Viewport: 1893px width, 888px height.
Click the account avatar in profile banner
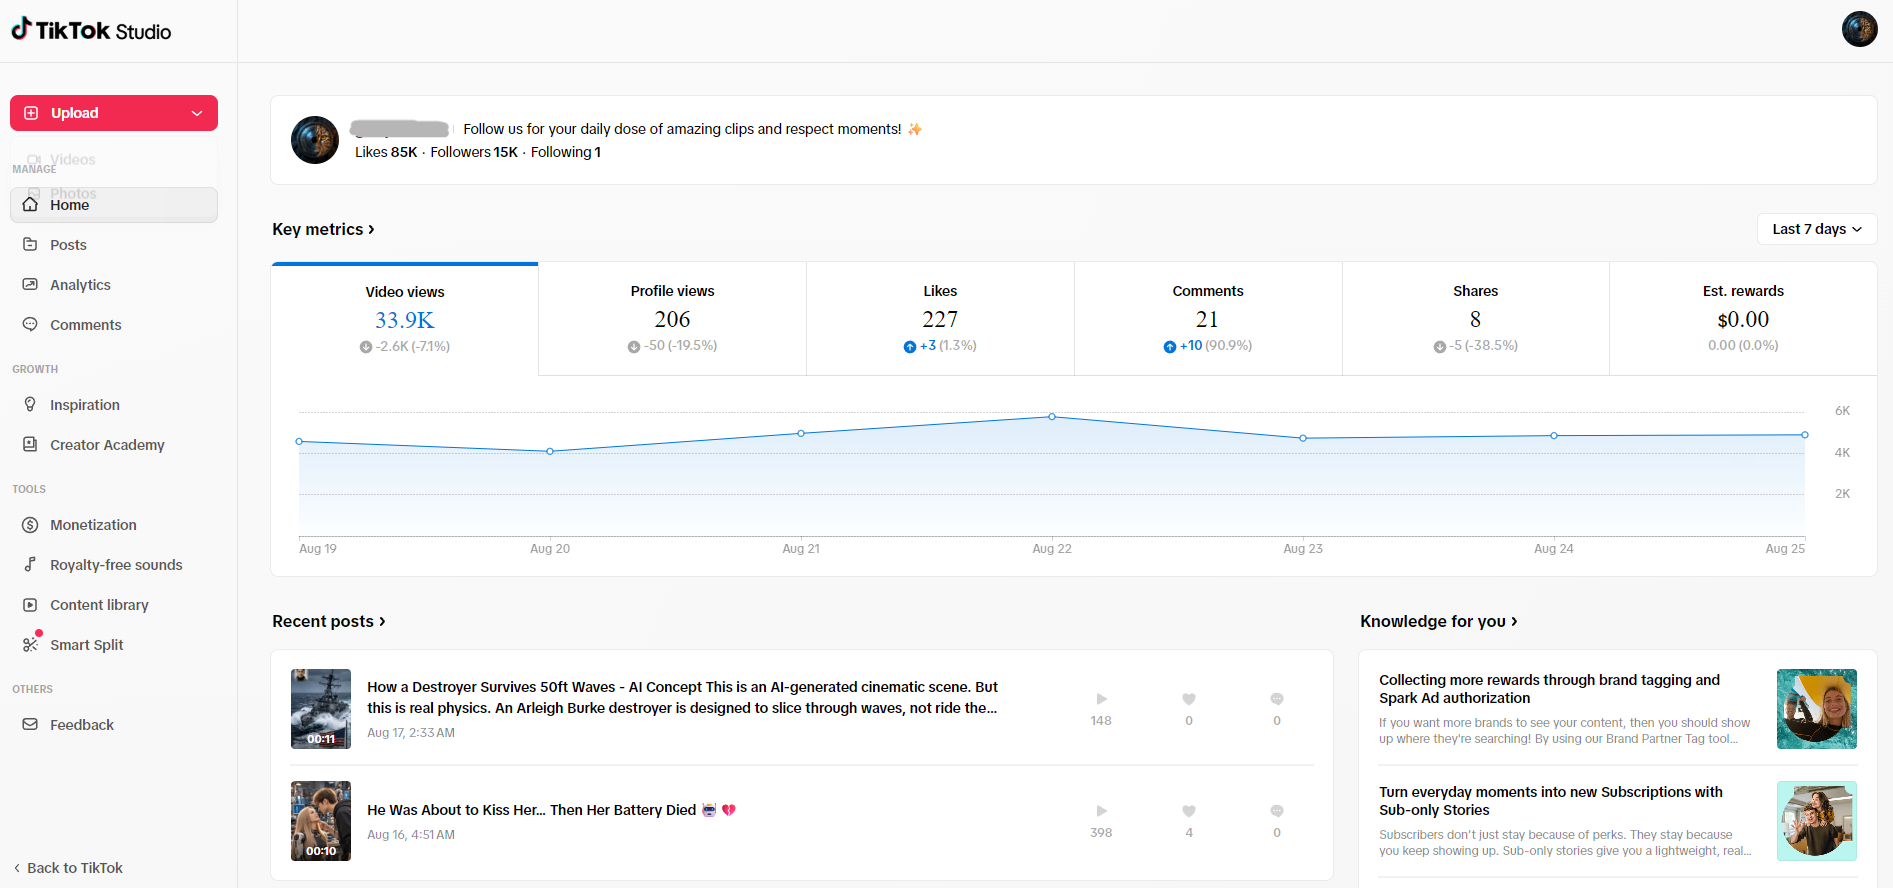[315, 140]
